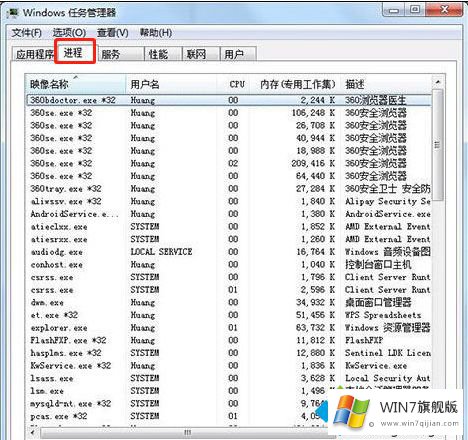This screenshot has height=440, width=468.
Task: Switch to the 服务 tab
Action: click(120, 54)
